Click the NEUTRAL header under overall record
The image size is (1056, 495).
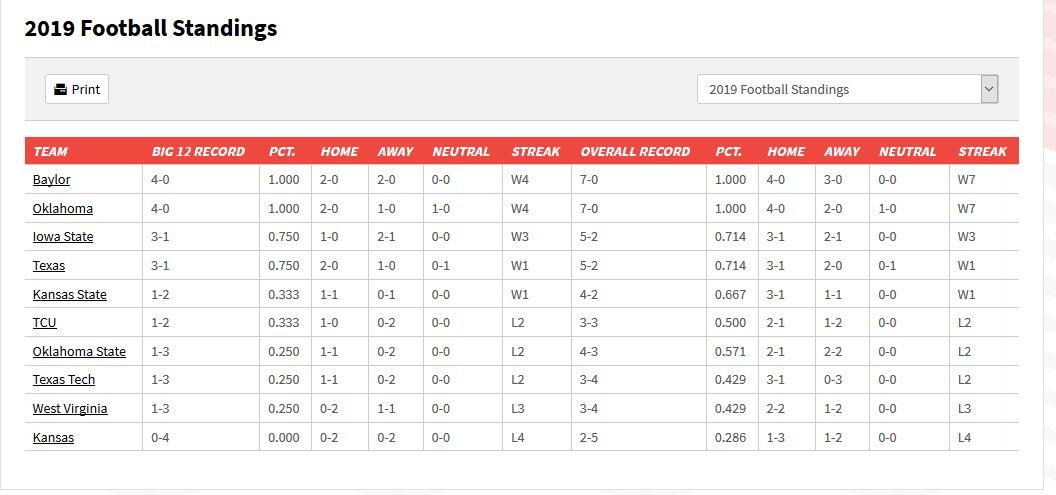tap(907, 152)
